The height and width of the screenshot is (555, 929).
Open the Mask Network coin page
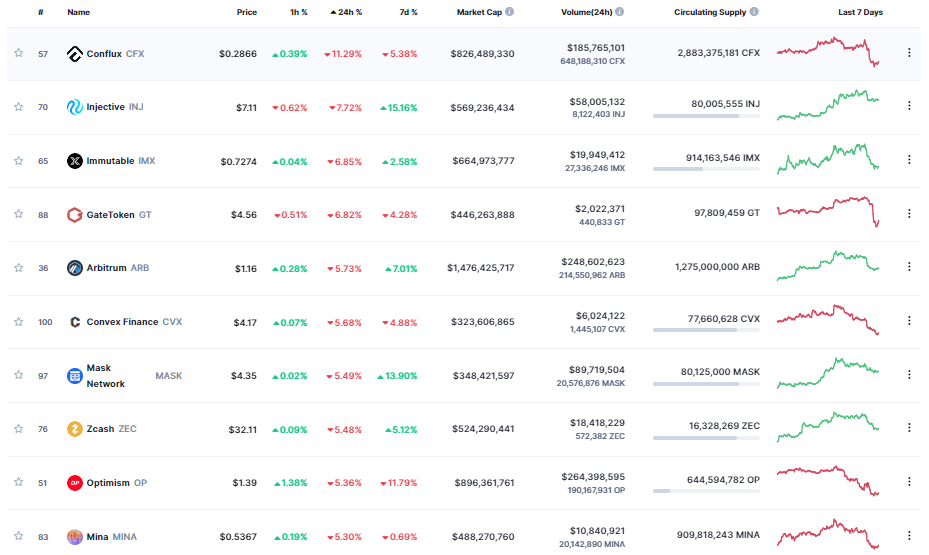point(105,375)
